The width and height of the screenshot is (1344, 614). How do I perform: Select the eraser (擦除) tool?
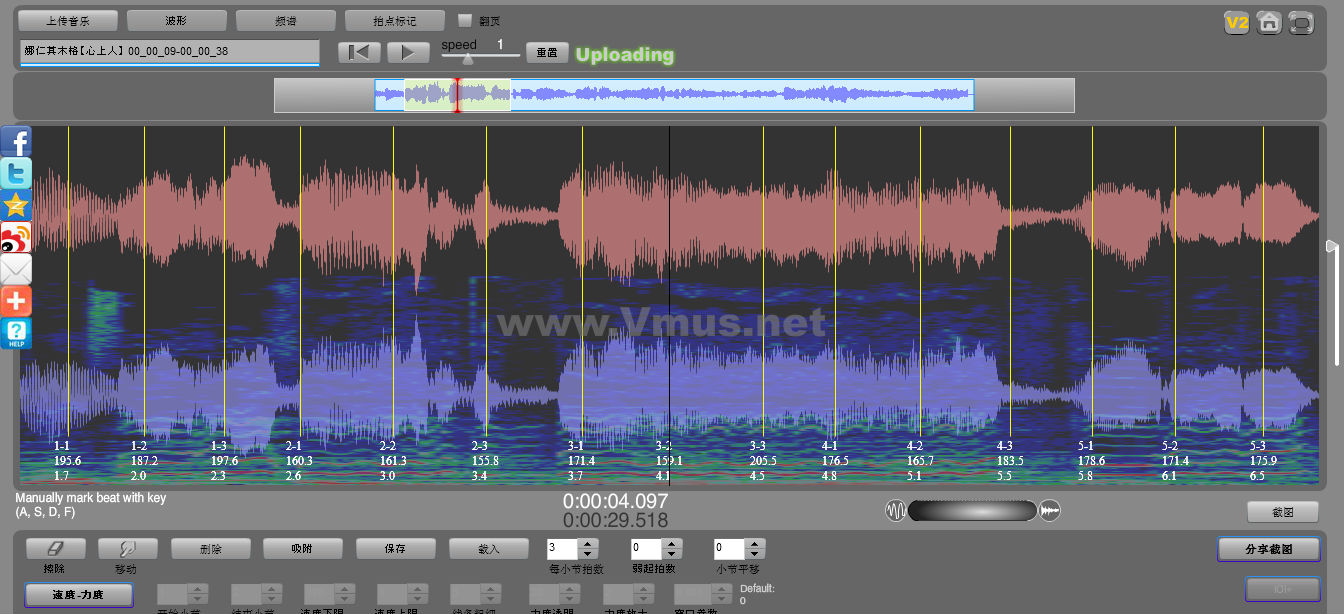[55, 548]
